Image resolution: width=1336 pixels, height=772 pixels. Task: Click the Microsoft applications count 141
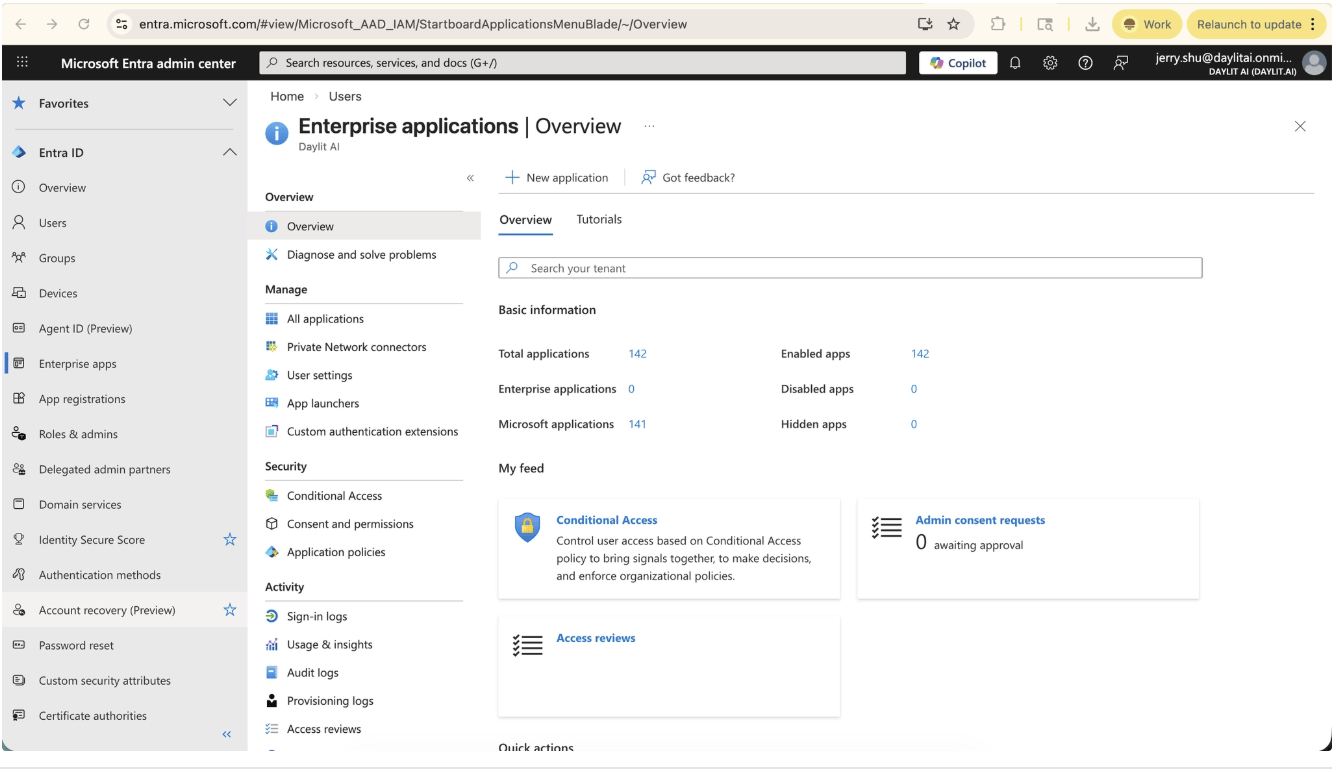click(x=637, y=424)
